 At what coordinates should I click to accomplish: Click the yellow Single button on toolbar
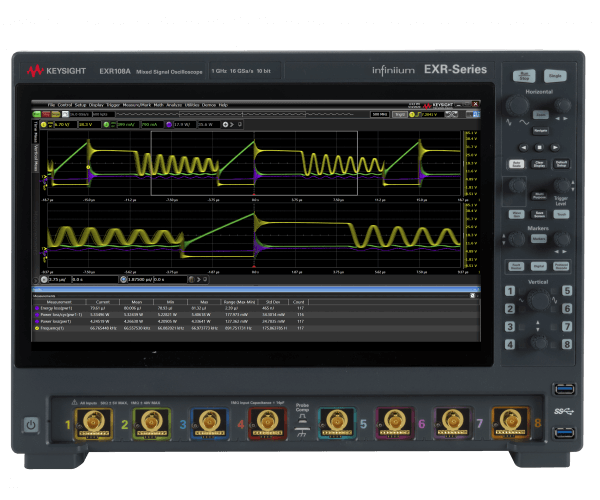click(55, 114)
